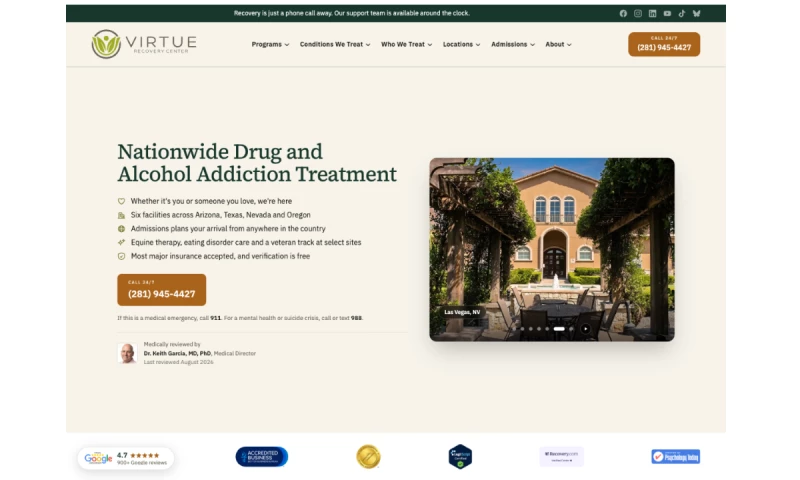800x480 pixels.
Task: Click 'Whether it's you or someone you love' text
Action: (x=211, y=201)
